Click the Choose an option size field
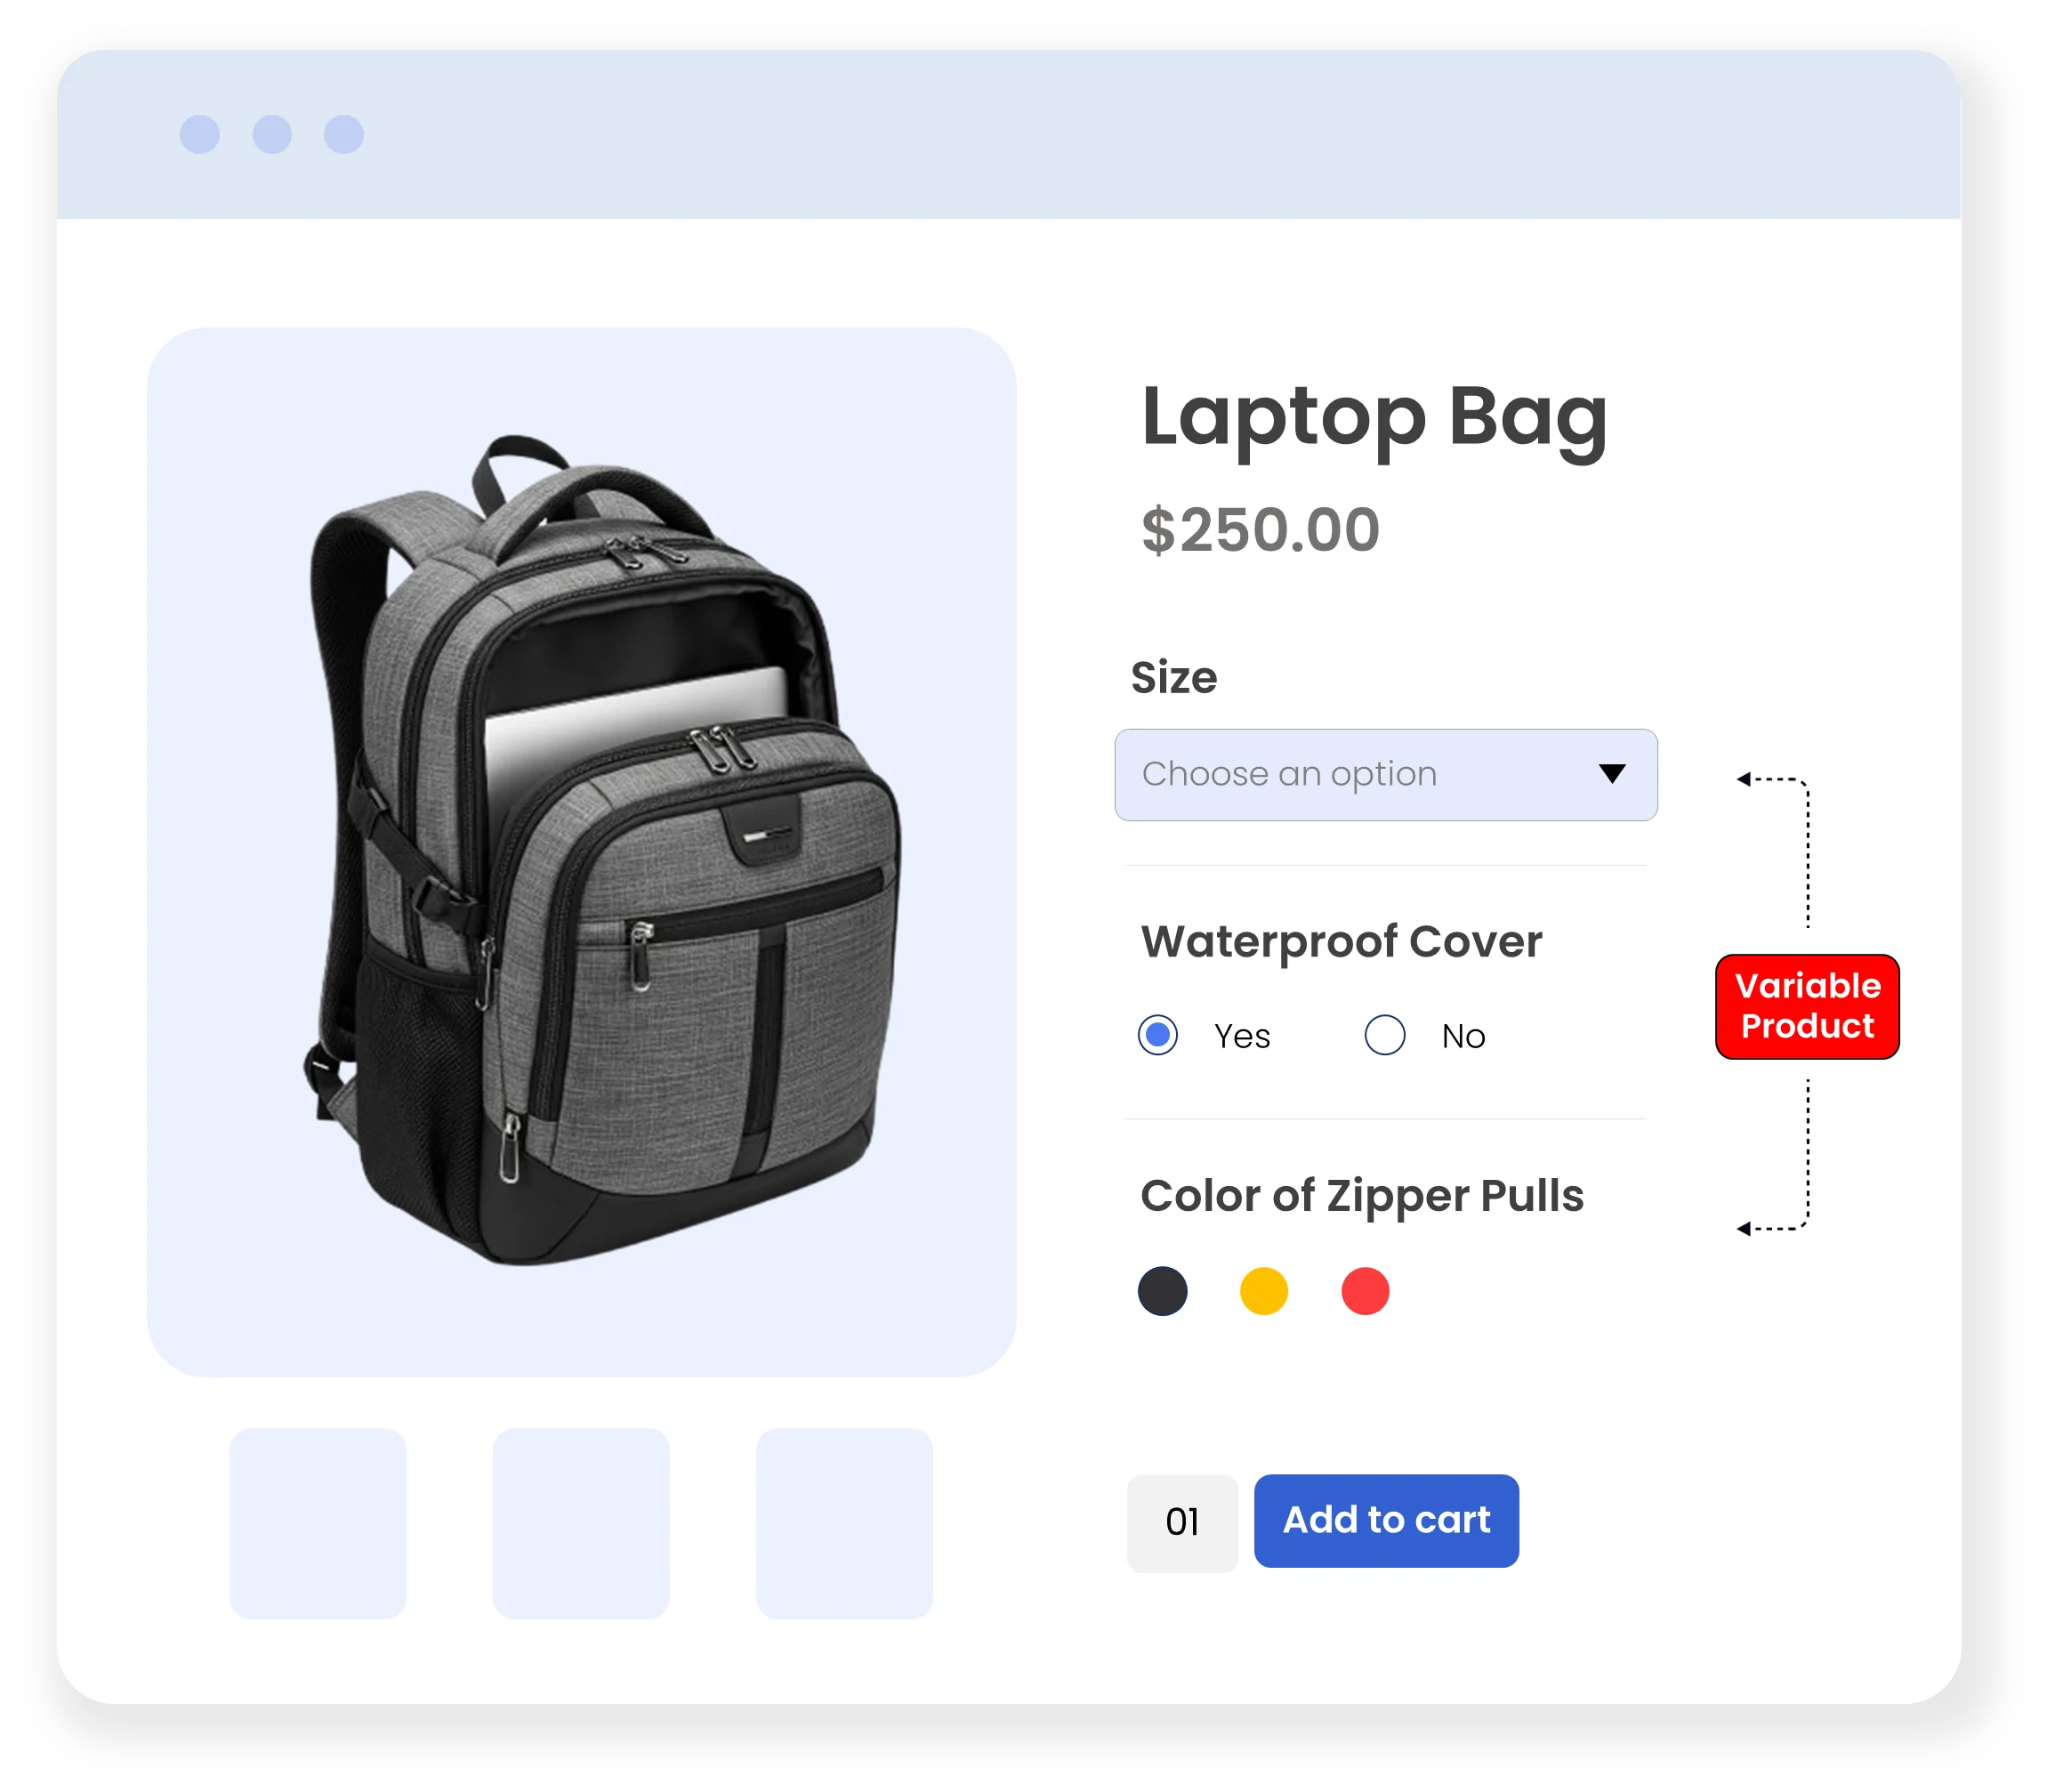The height and width of the screenshot is (1792, 2047). point(1386,775)
